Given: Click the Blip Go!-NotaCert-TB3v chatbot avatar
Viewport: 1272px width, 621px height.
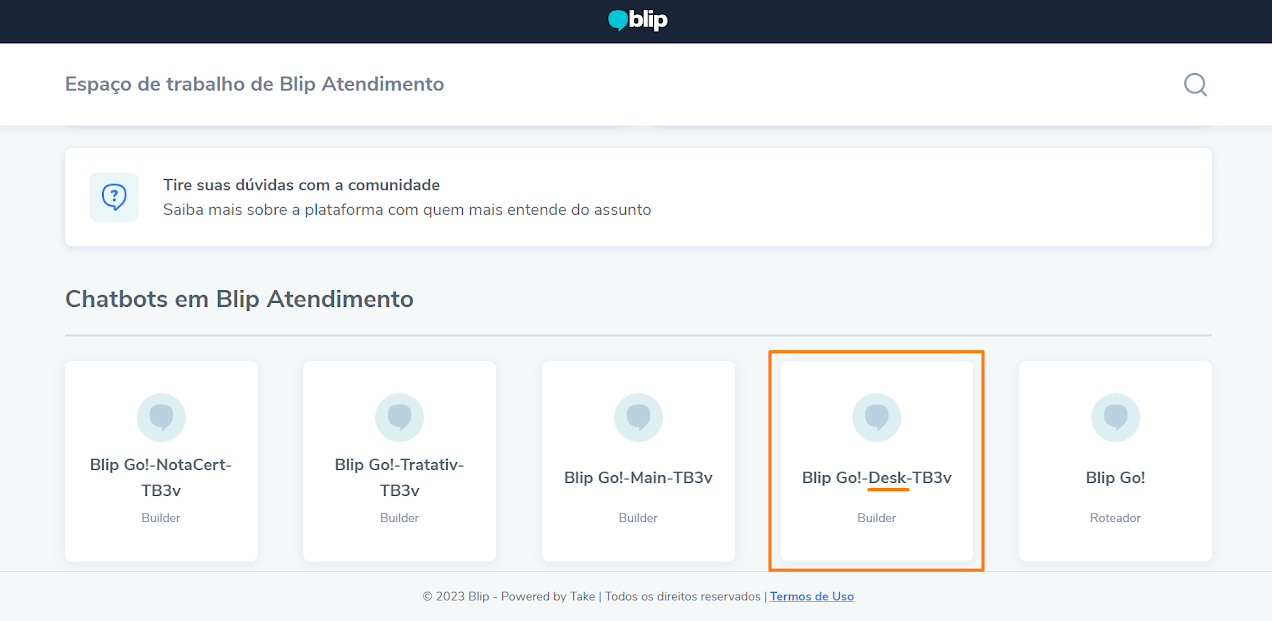Looking at the screenshot, I should pyautogui.click(x=161, y=417).
